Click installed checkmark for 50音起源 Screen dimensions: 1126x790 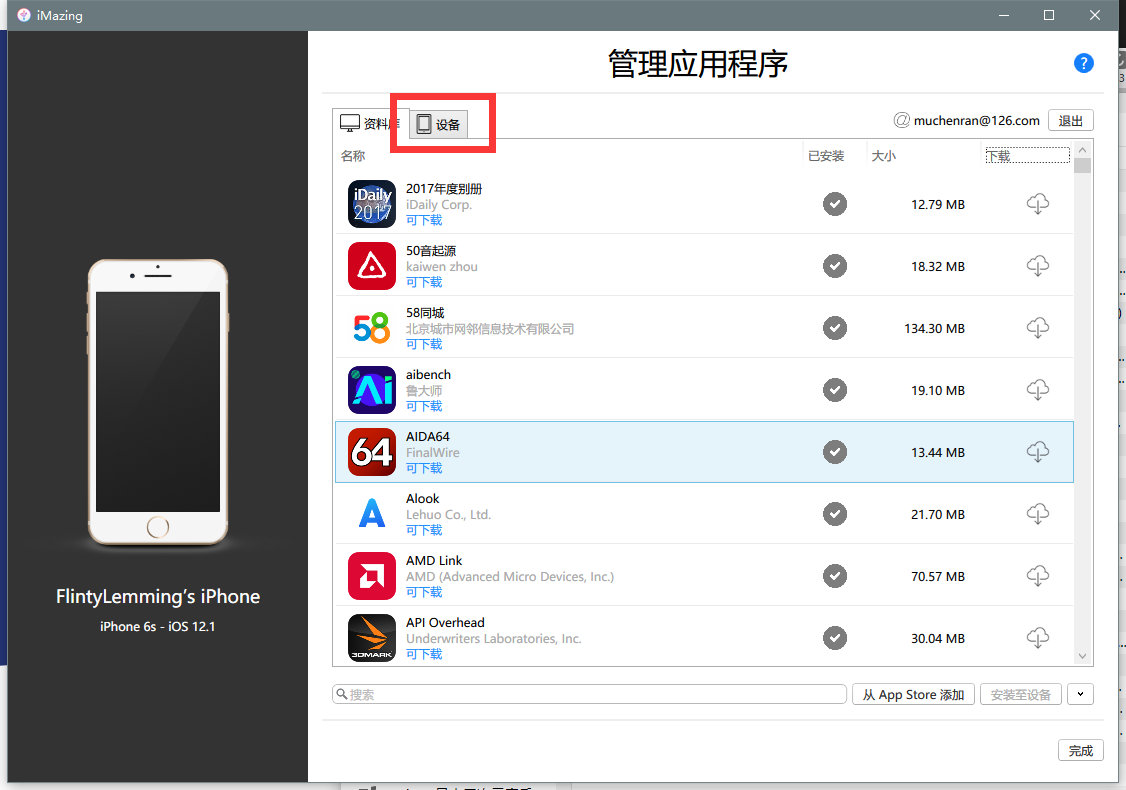coord(835,266)
